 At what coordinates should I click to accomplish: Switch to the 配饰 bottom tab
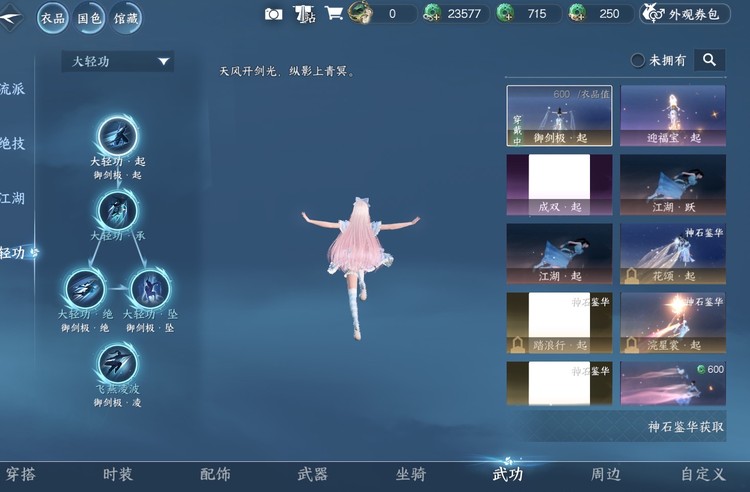pos(215,474)
